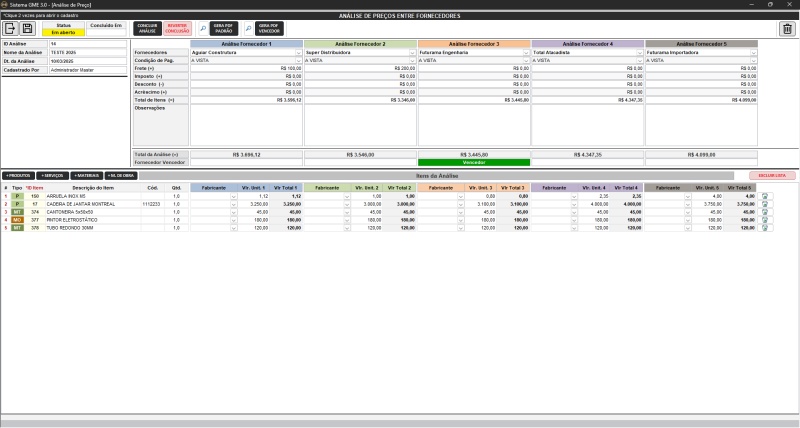Click magnifier icon beside Gera PDF Padrão
The width and height of the screenshot is (800, 428).
tap(204, 29)
